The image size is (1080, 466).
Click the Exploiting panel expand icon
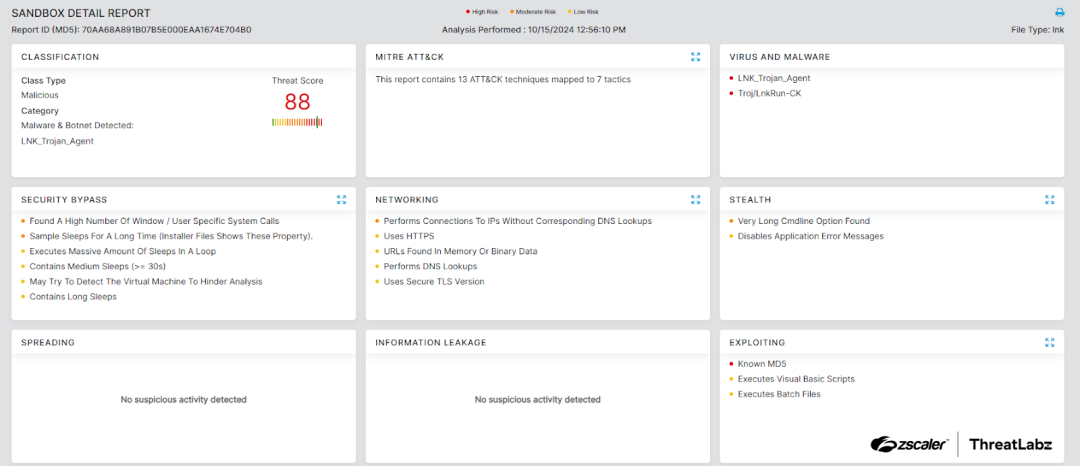[1049, 343]
